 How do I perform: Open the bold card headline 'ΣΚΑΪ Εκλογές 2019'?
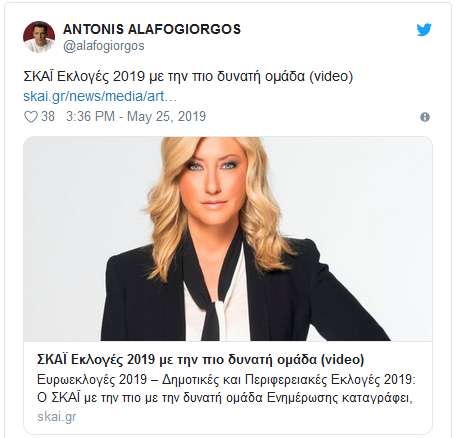(96, 360)
